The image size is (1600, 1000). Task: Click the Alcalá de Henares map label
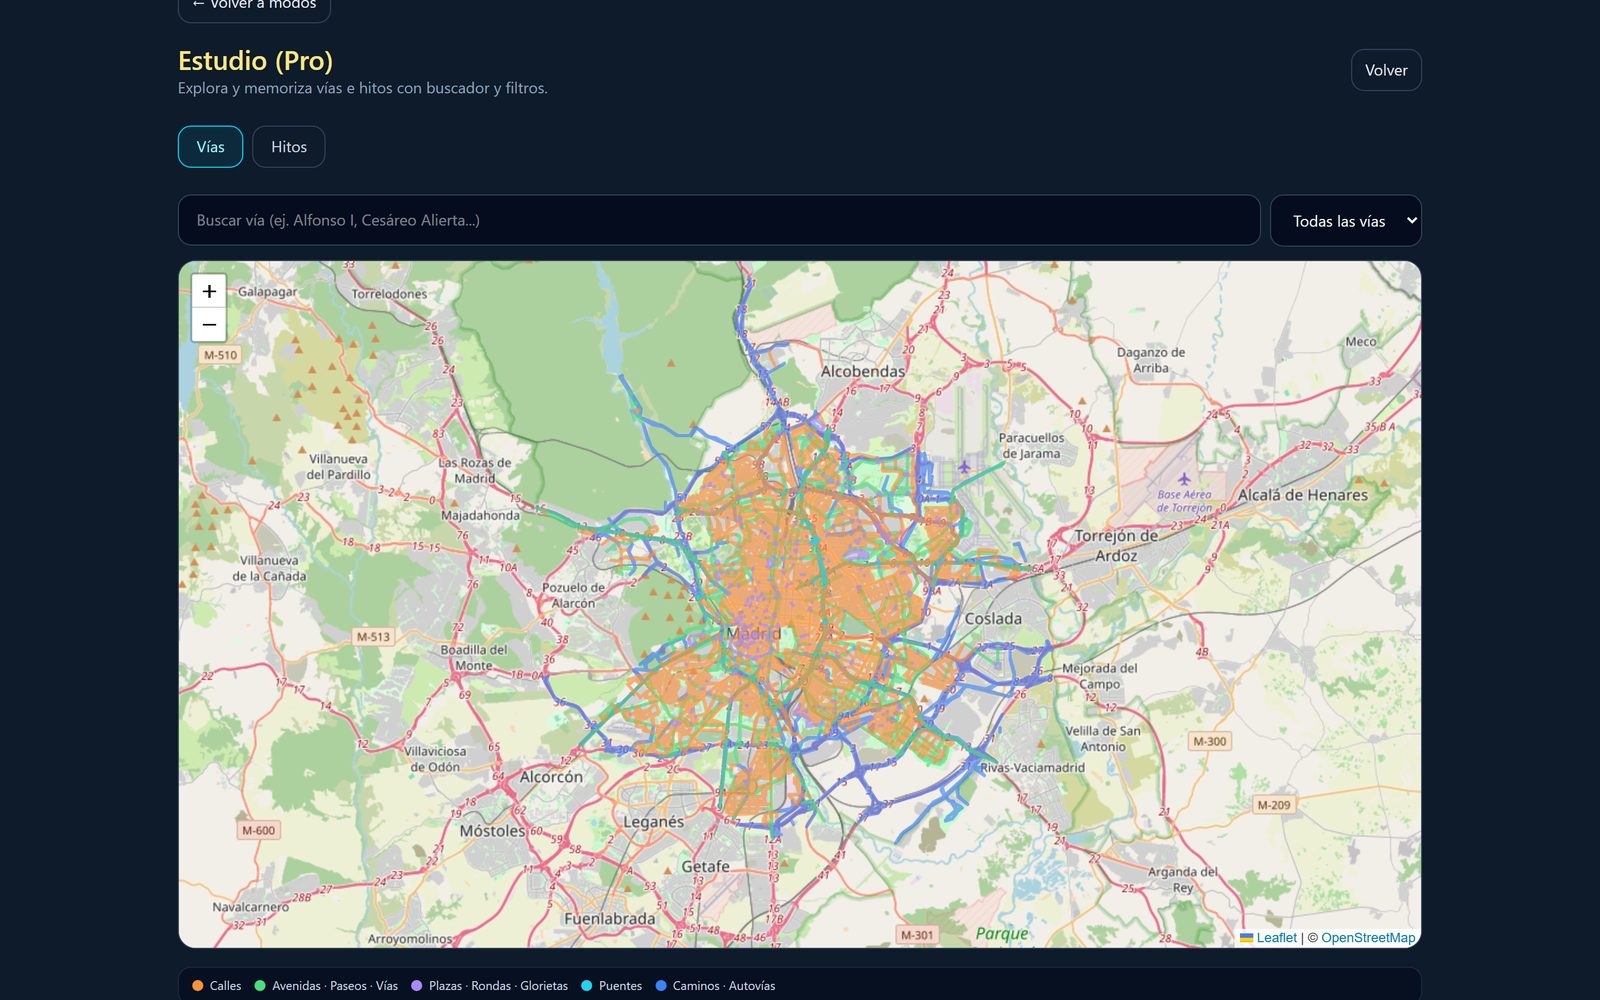point(1303,495)
